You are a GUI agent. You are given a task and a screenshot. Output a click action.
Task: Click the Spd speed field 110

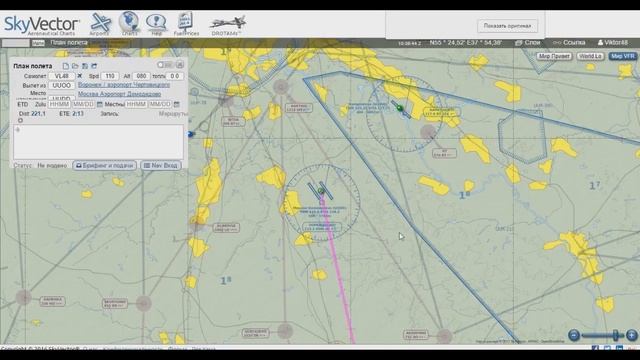click(110, 76)
